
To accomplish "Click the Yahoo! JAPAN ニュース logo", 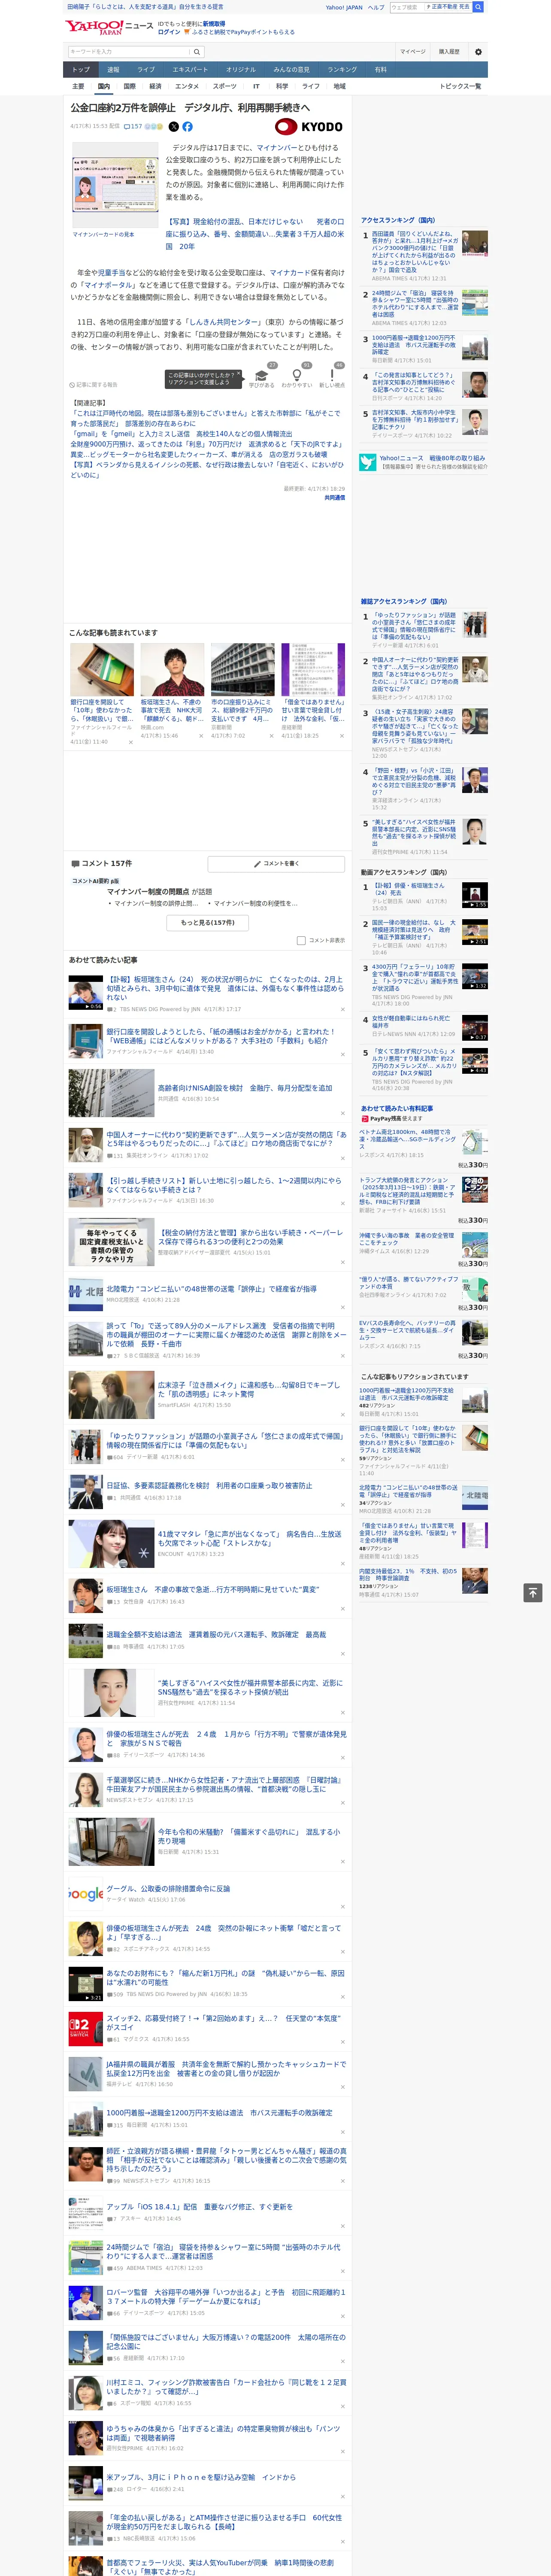I will (109, 27).
